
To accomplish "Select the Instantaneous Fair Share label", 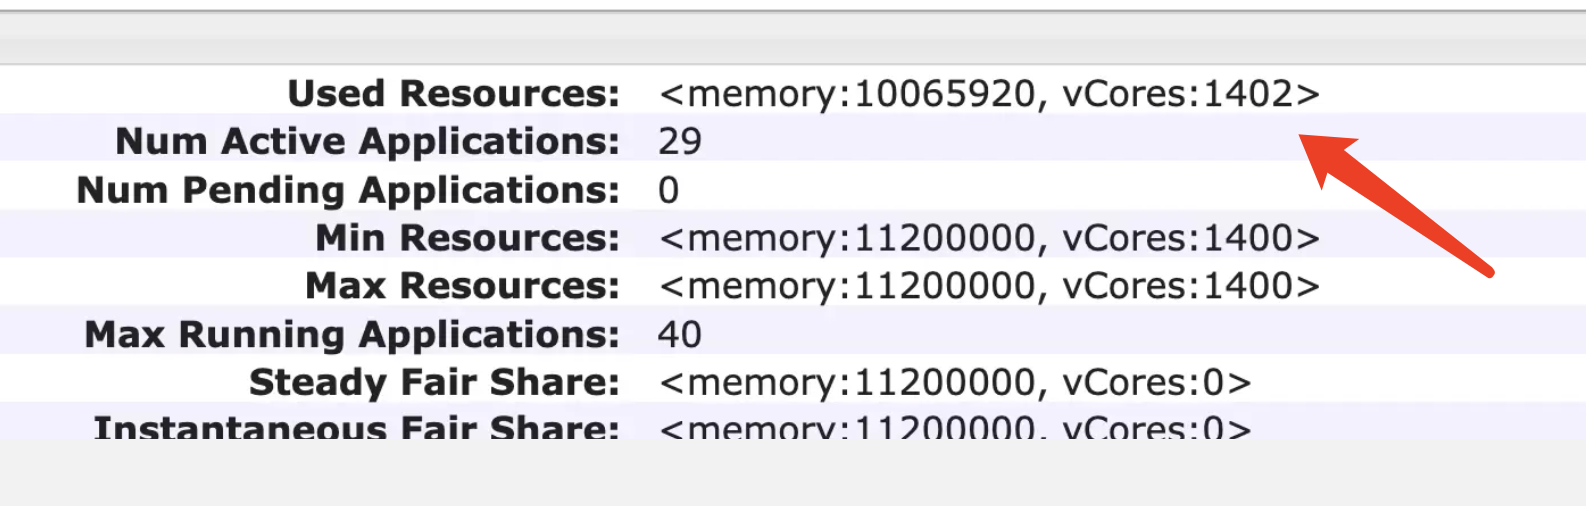I will [x=356, y=426].
